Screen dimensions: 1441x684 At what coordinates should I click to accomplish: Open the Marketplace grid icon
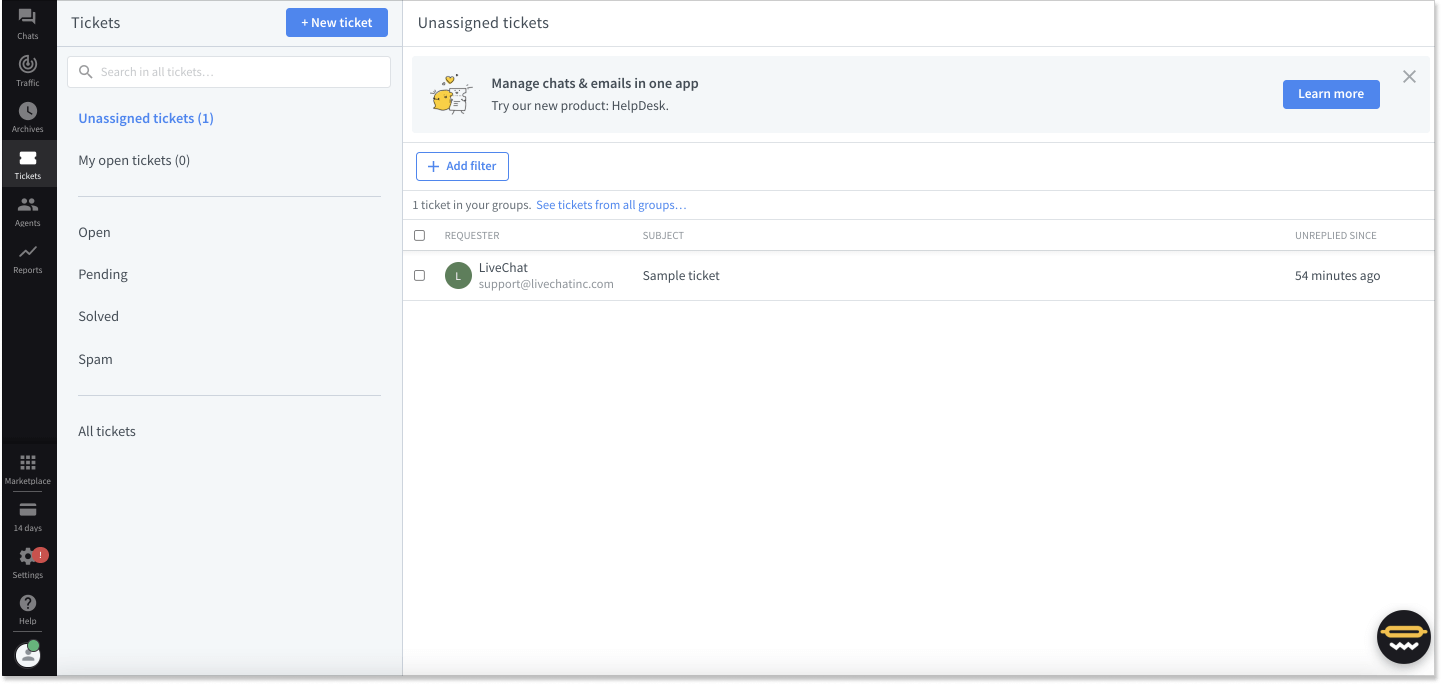(x=28, y=462)
